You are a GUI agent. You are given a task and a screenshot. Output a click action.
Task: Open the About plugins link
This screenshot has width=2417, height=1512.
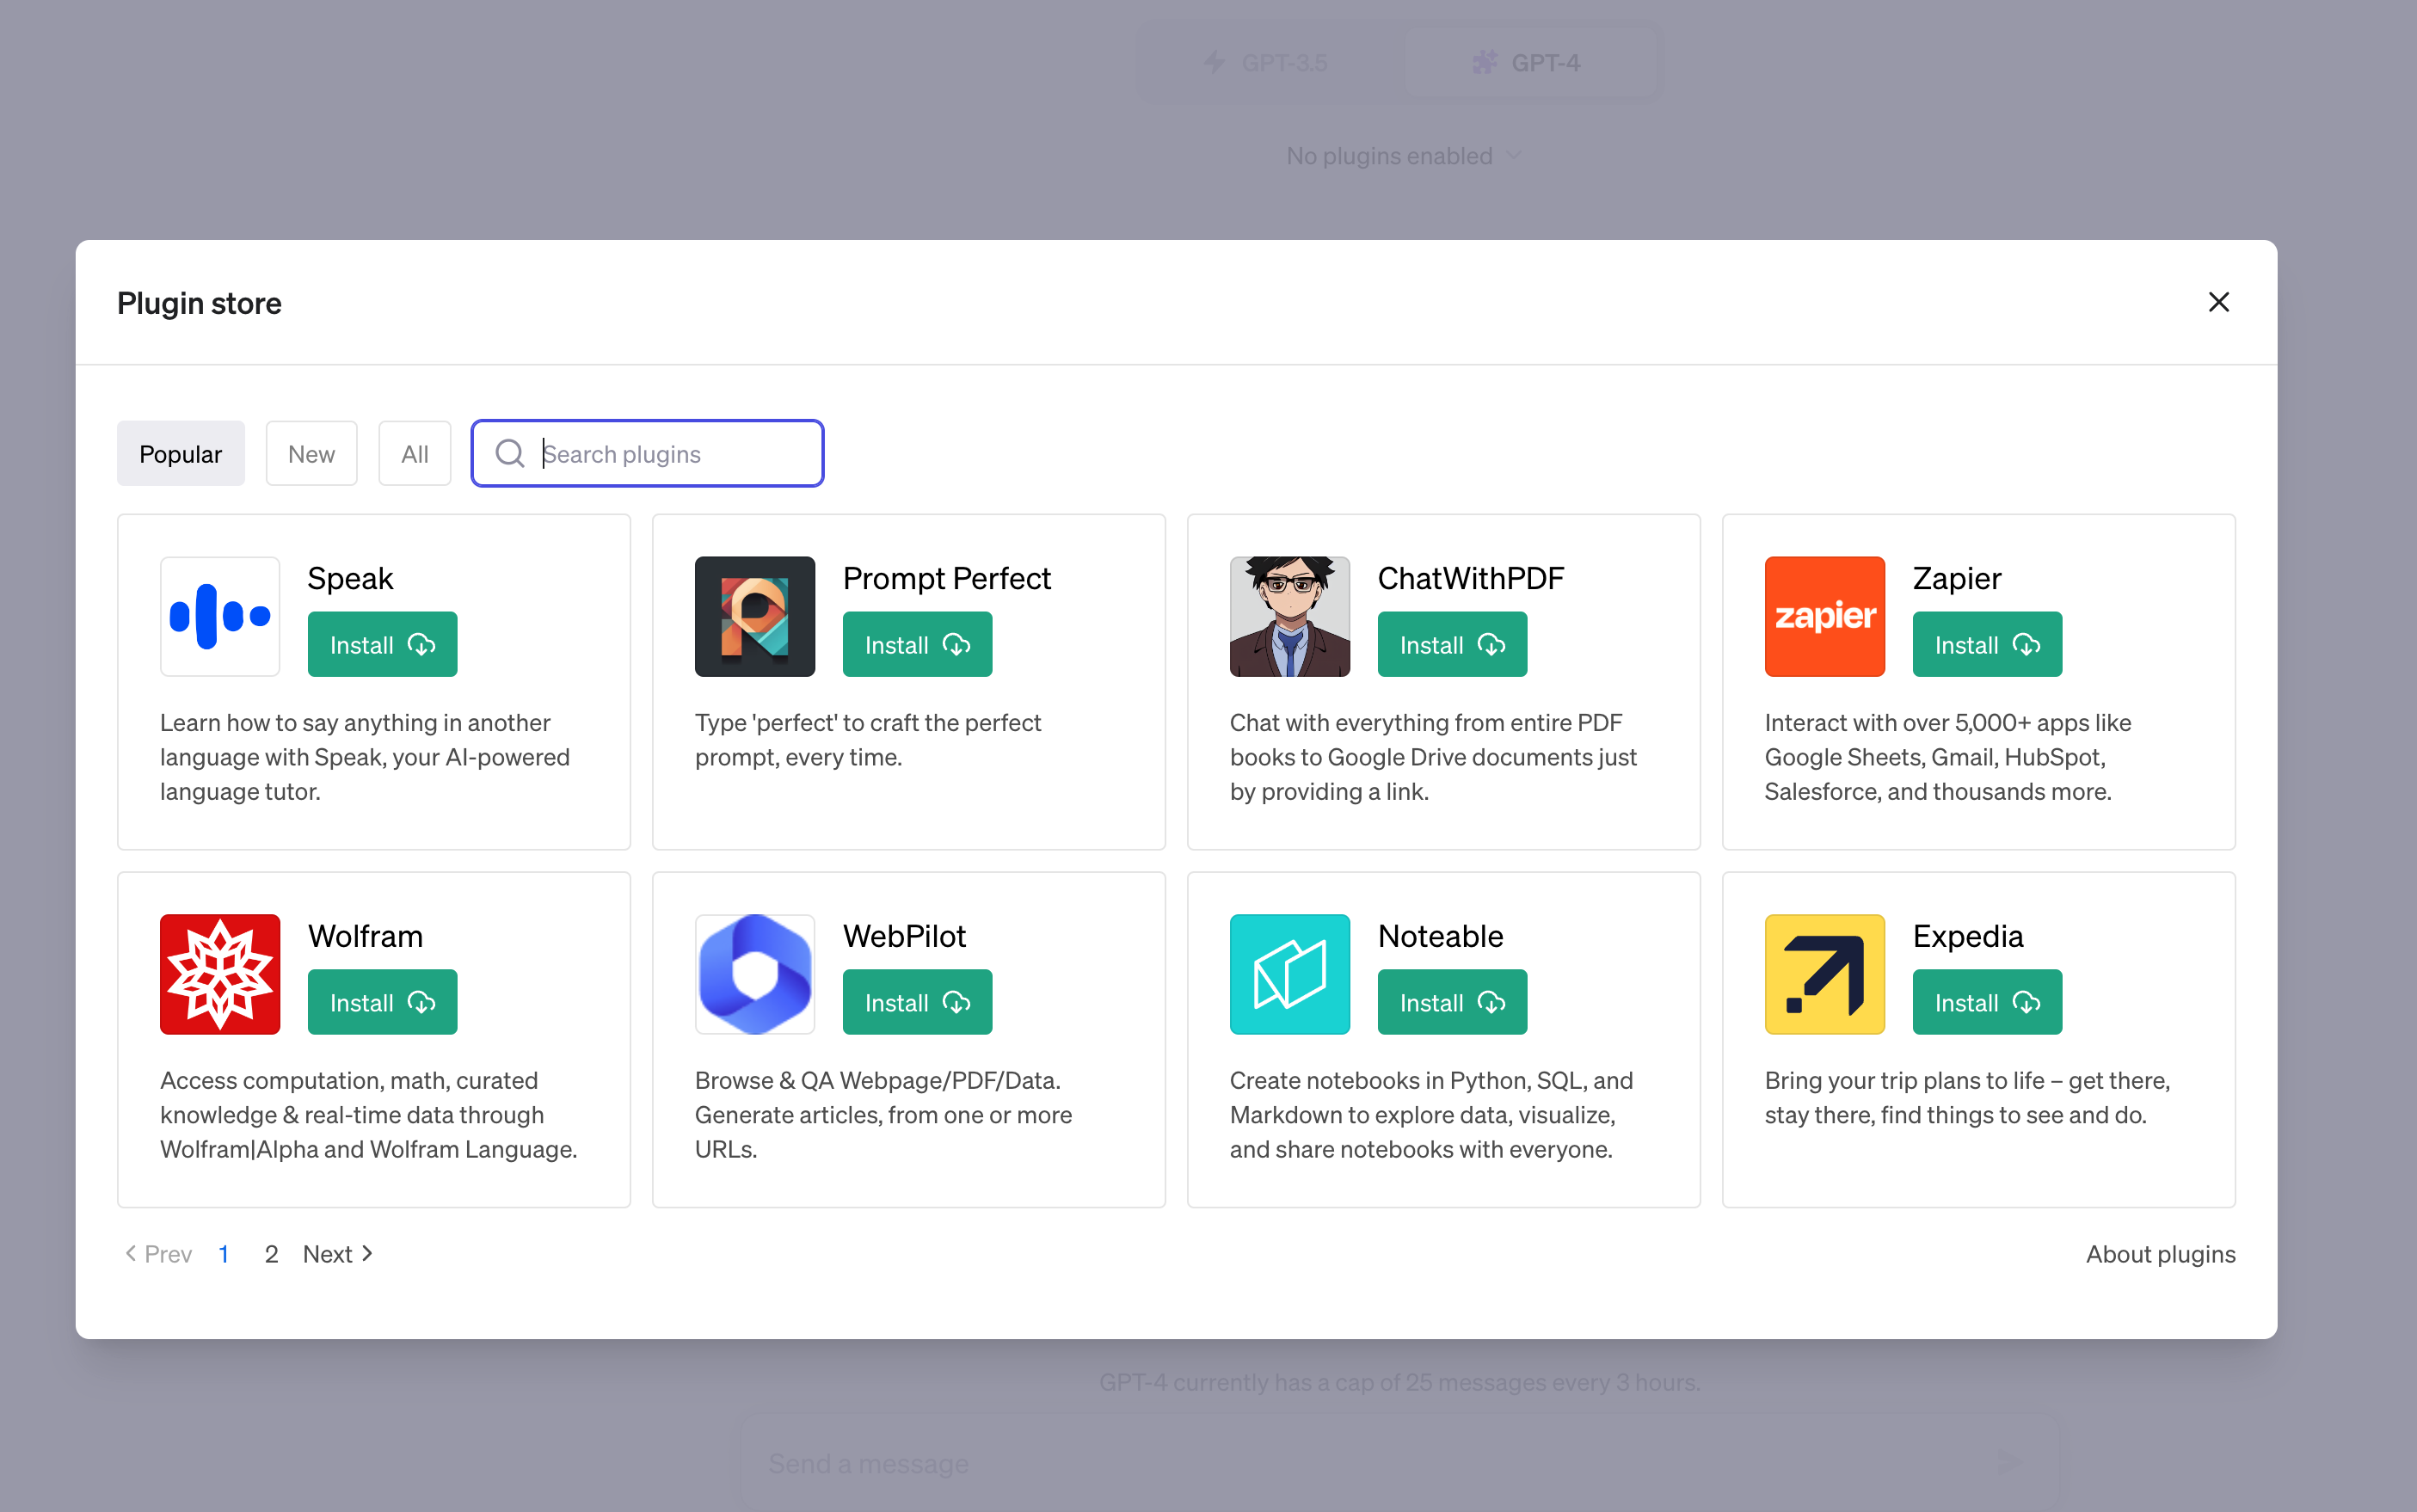[2161, 1254]
